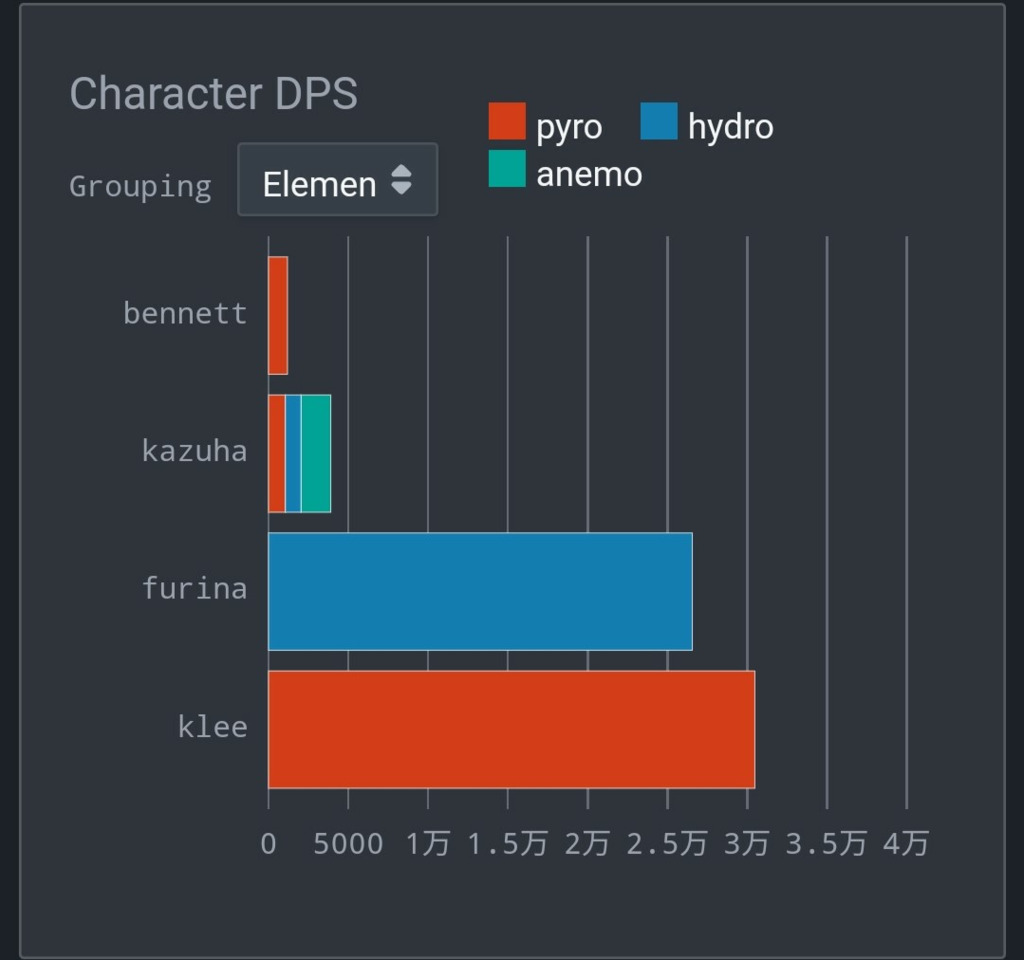Toggle the anemo series via legend label
This screenshot has height=960, width=1024.
pos(589,175)
